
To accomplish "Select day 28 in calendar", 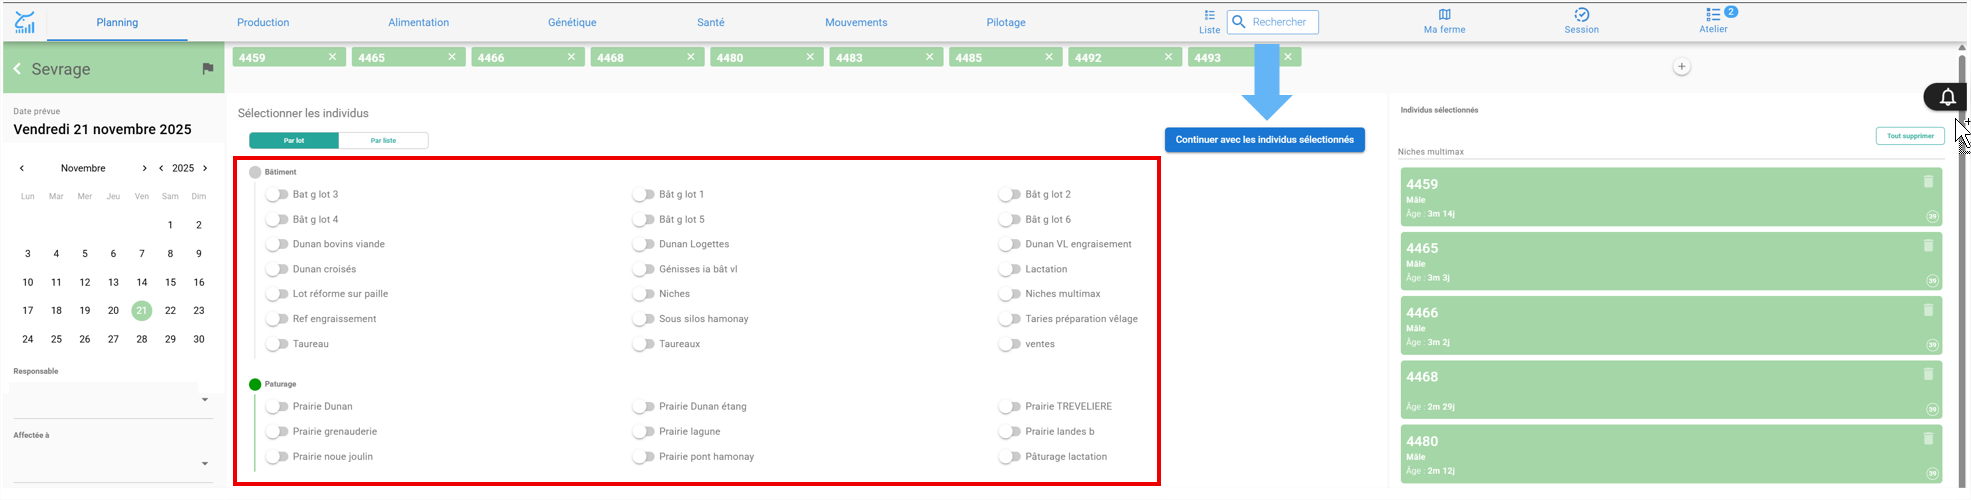I will point(142,339).
